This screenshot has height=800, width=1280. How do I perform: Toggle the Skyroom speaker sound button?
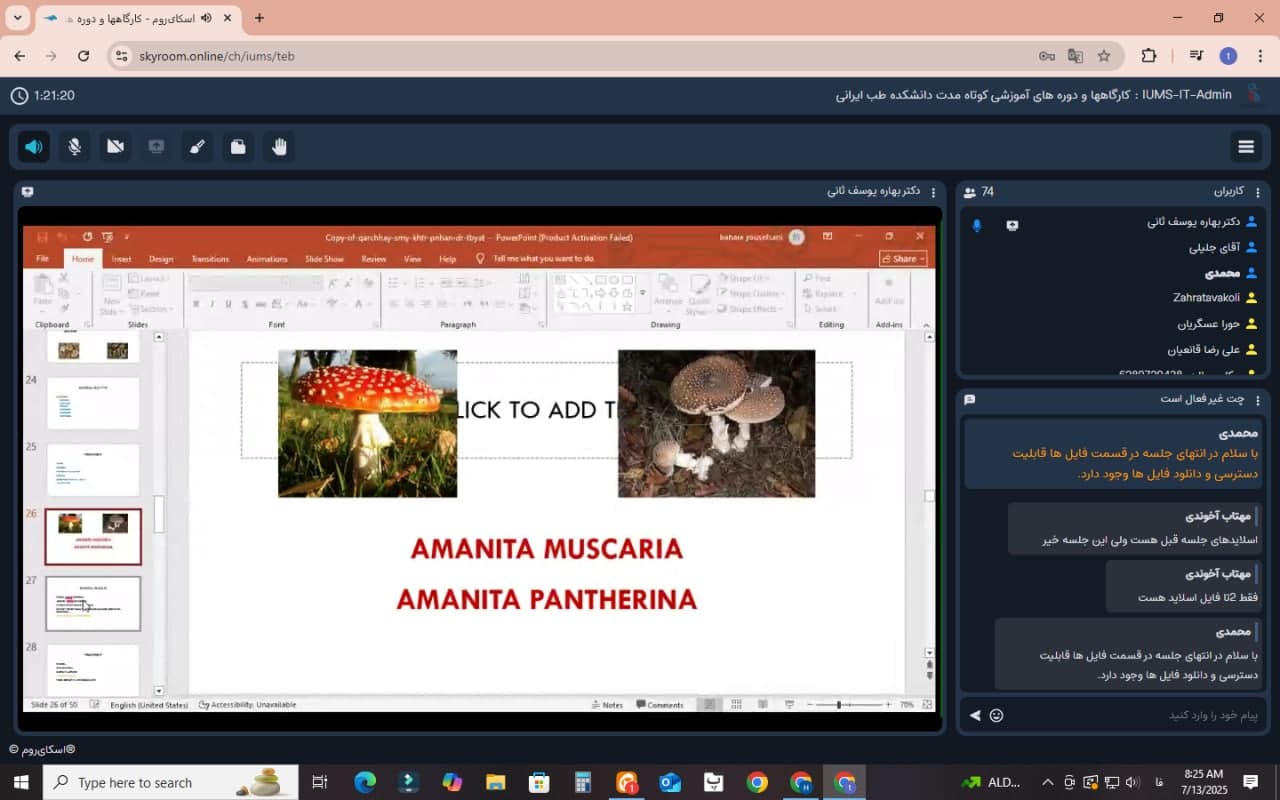[34, 147]
